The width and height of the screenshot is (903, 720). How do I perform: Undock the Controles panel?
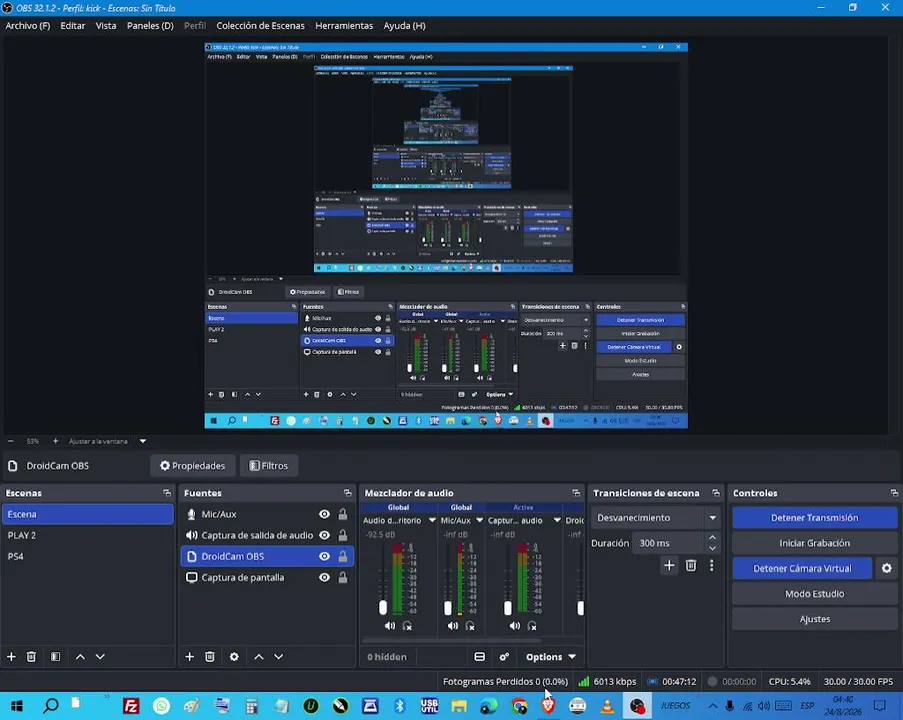(894, 493)
